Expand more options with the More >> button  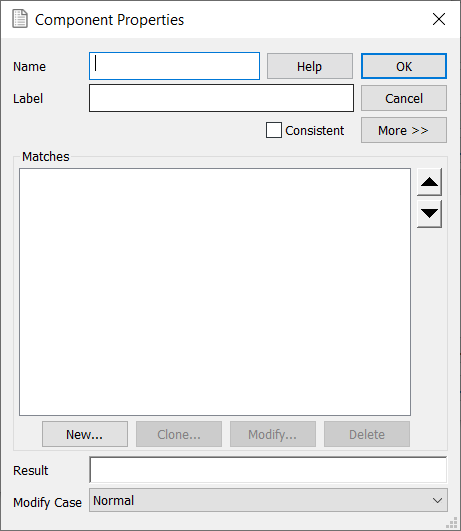coord(404,130)
